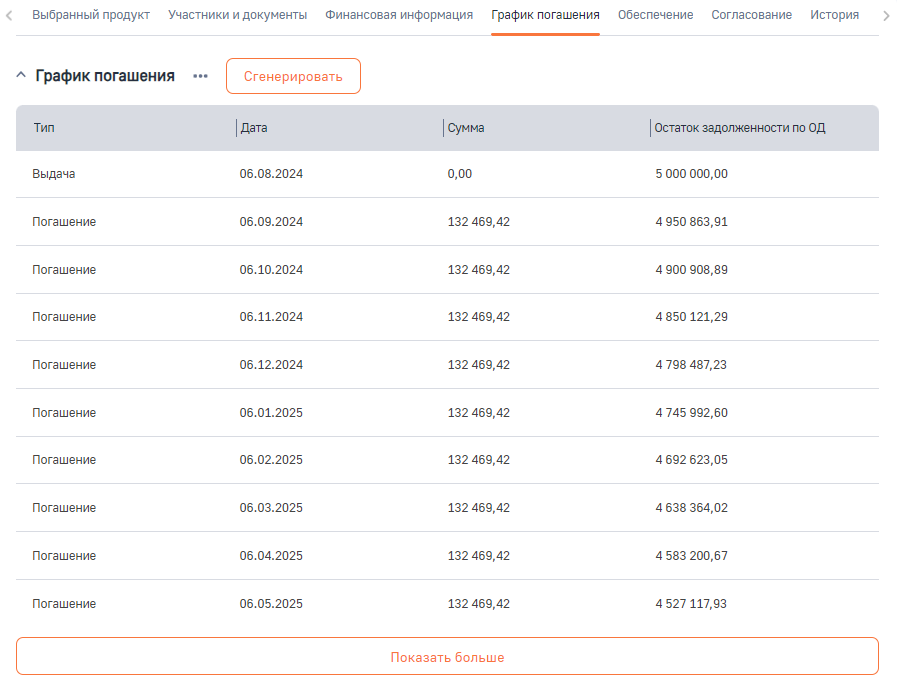
Task: Open the Участники и документы tab
Action: (237, 15)
